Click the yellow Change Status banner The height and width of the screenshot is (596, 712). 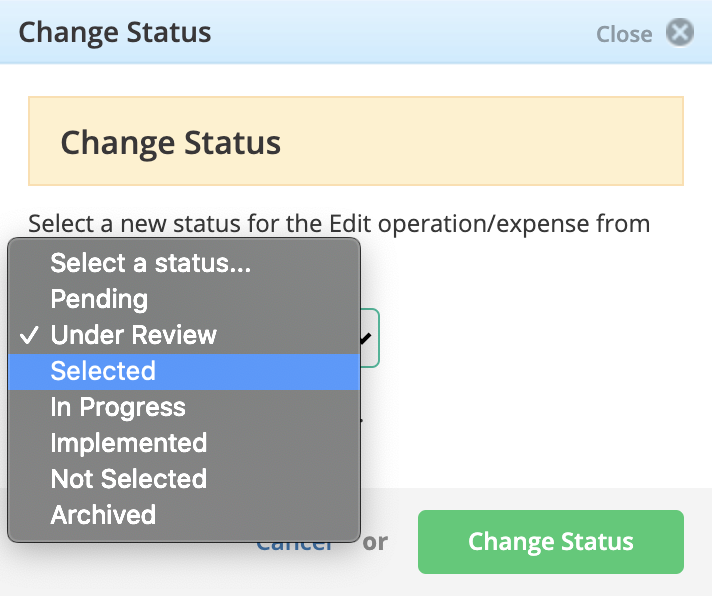(356, 141)
